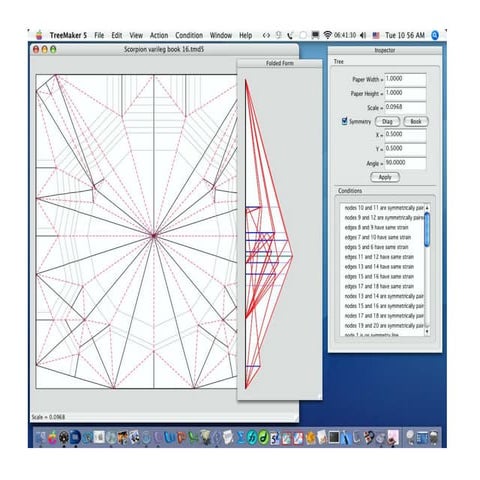Select 'edges 13 and 14 have same strain'
Viewport: 480px width, 480px height.
click(x=379, y=267)
